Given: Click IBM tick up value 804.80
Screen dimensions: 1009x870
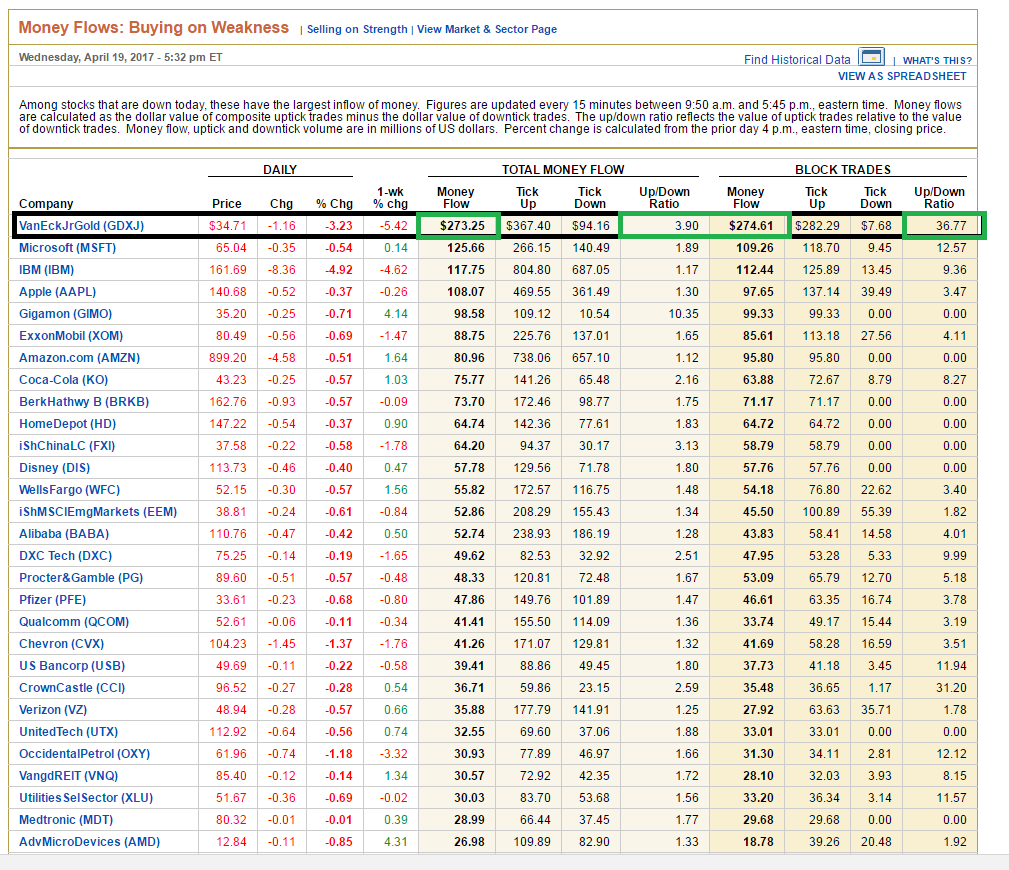Looking at the screenshot, I should click(532, 270).
